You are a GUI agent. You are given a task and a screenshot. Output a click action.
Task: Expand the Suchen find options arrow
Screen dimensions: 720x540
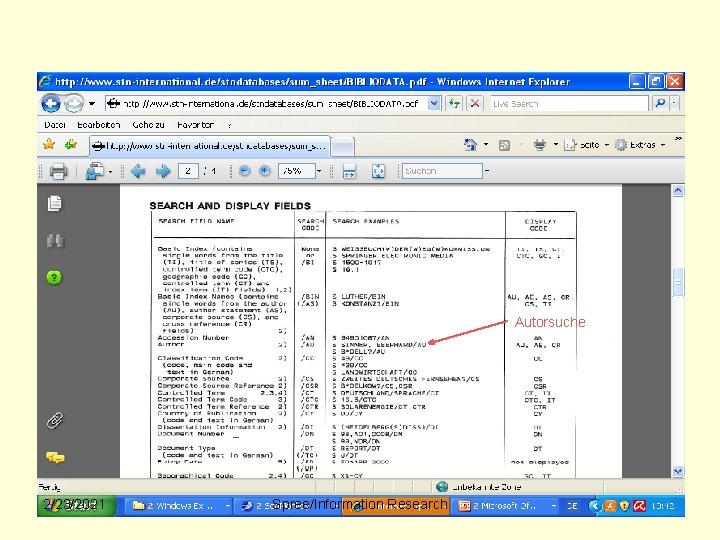click(487, 171)
